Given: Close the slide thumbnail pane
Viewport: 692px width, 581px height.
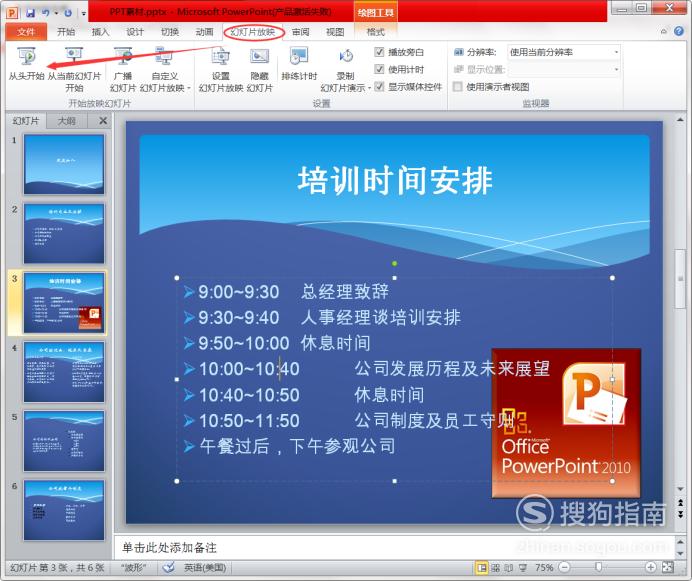Looking at the screenshot, I should (103, 121).
